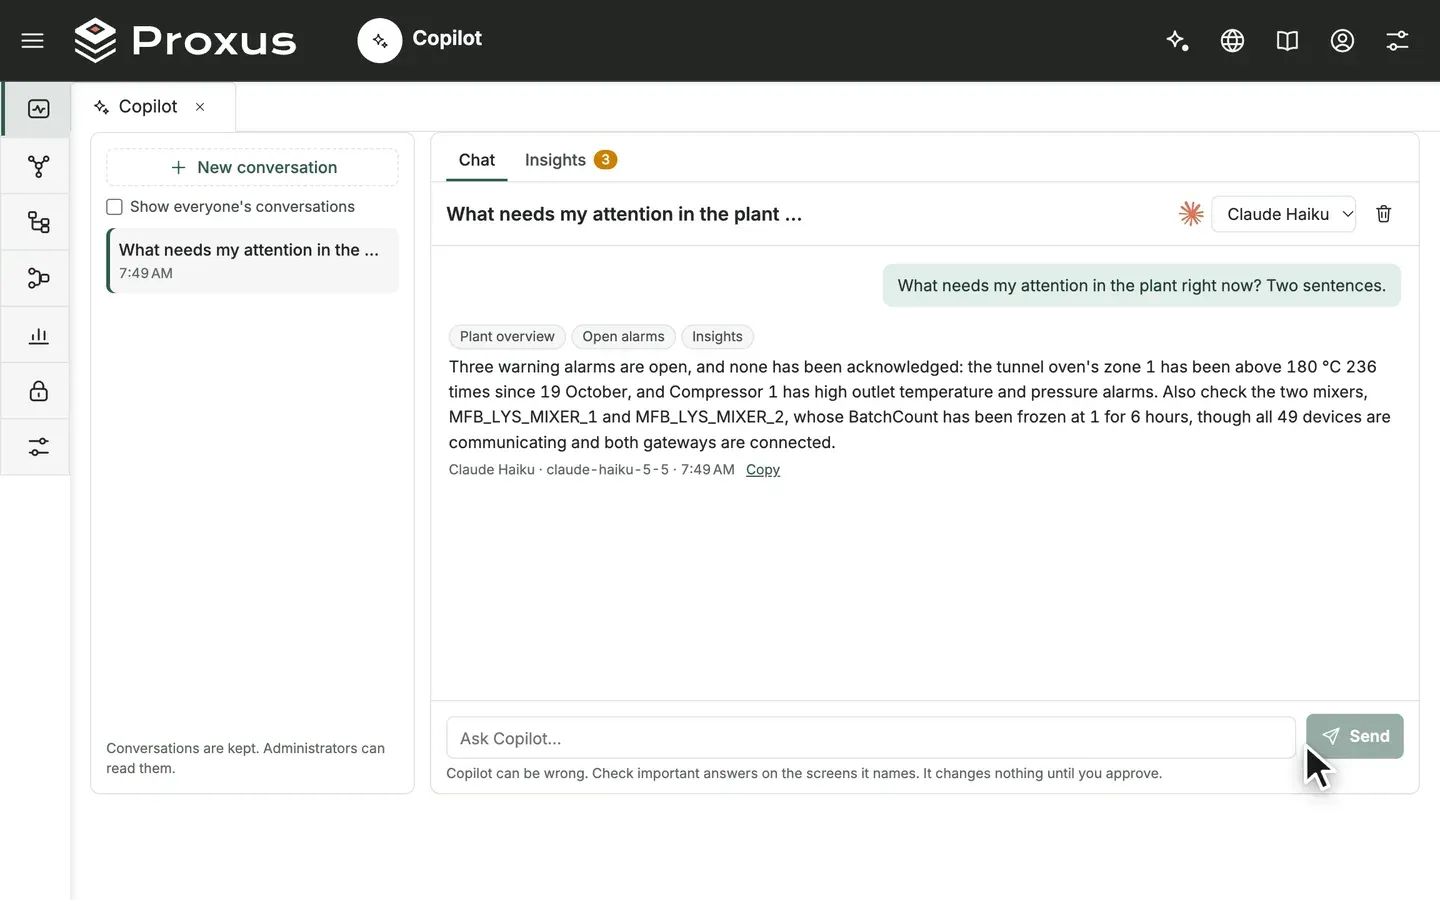Close the Copilot tab

200,107
